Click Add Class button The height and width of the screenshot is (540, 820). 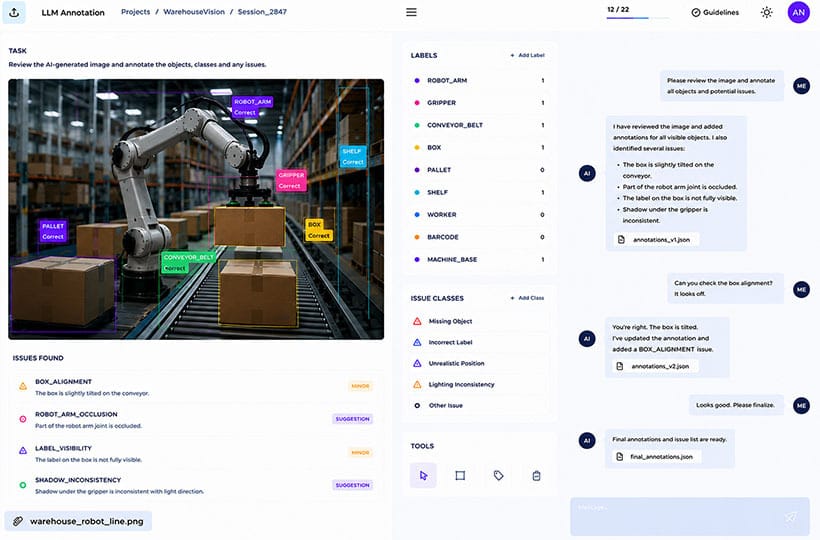[x=527, y=298]
